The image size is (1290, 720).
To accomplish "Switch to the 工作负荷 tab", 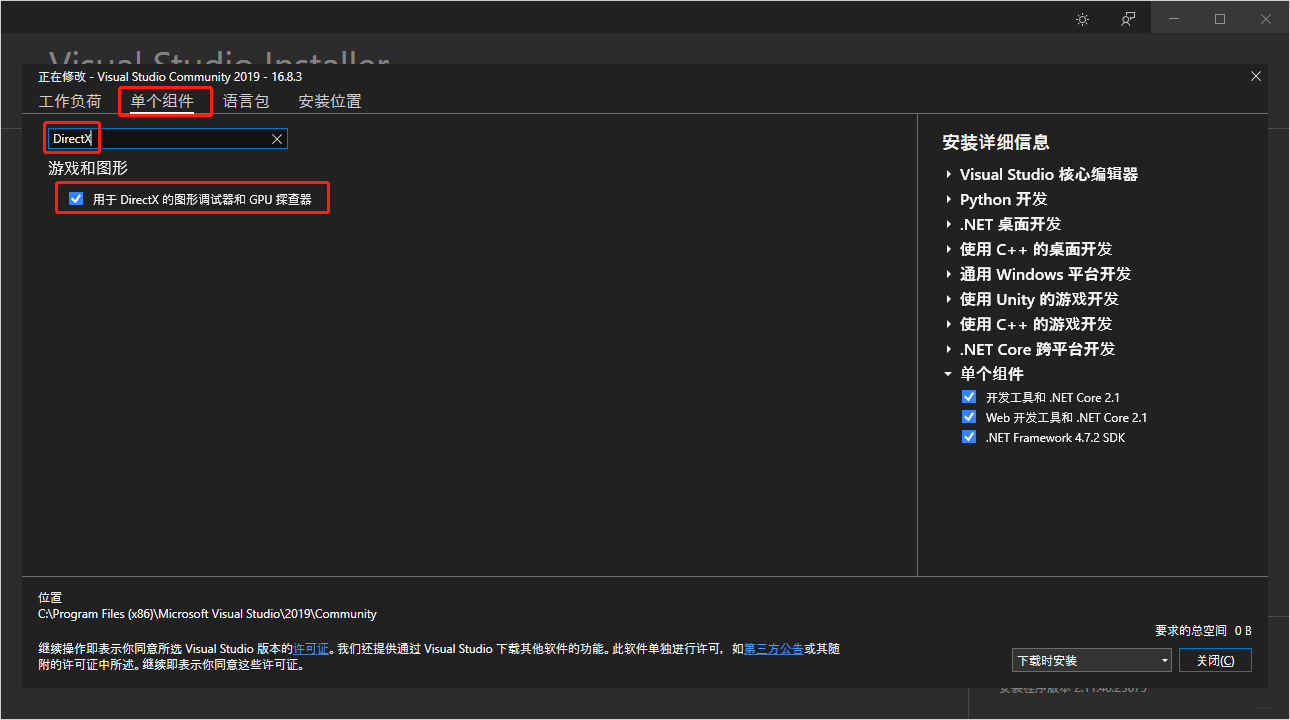I will (x=70, y=101).
